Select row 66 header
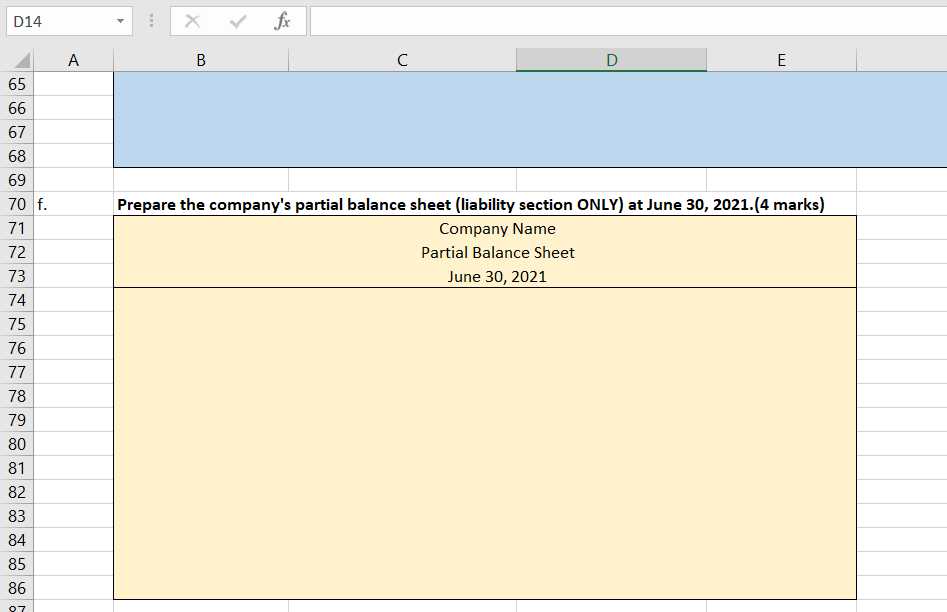The width and height of the screenshot is (947, 612). [17, 108]
